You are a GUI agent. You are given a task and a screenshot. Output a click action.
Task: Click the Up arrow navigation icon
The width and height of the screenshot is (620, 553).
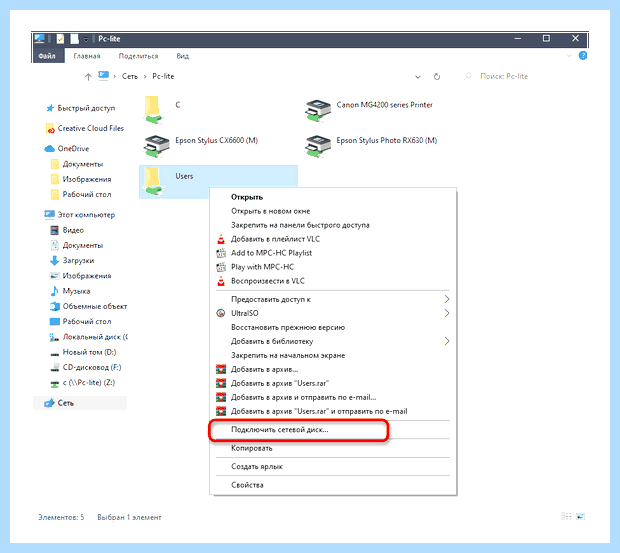pyautogui.click(x=88, y=77)
